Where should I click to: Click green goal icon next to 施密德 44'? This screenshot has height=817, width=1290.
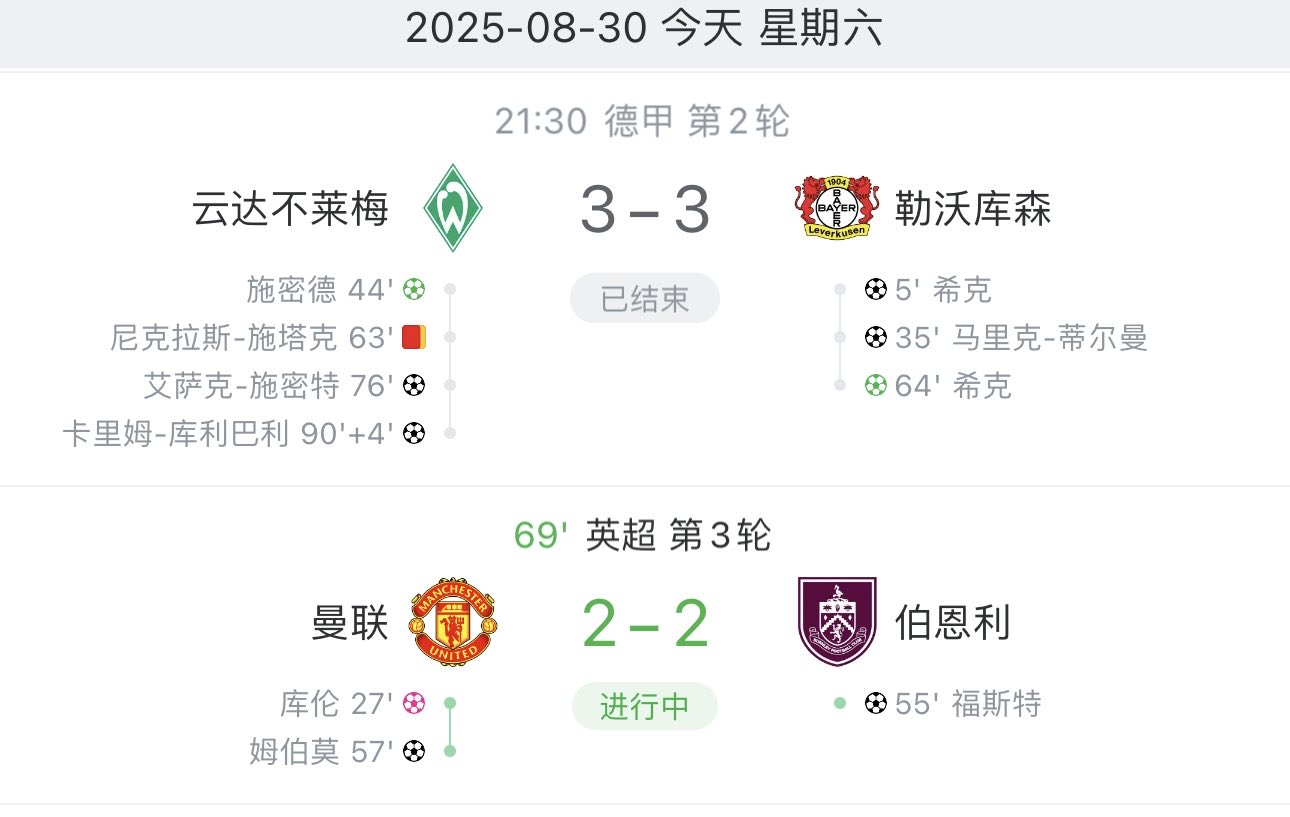pos(414,290)
